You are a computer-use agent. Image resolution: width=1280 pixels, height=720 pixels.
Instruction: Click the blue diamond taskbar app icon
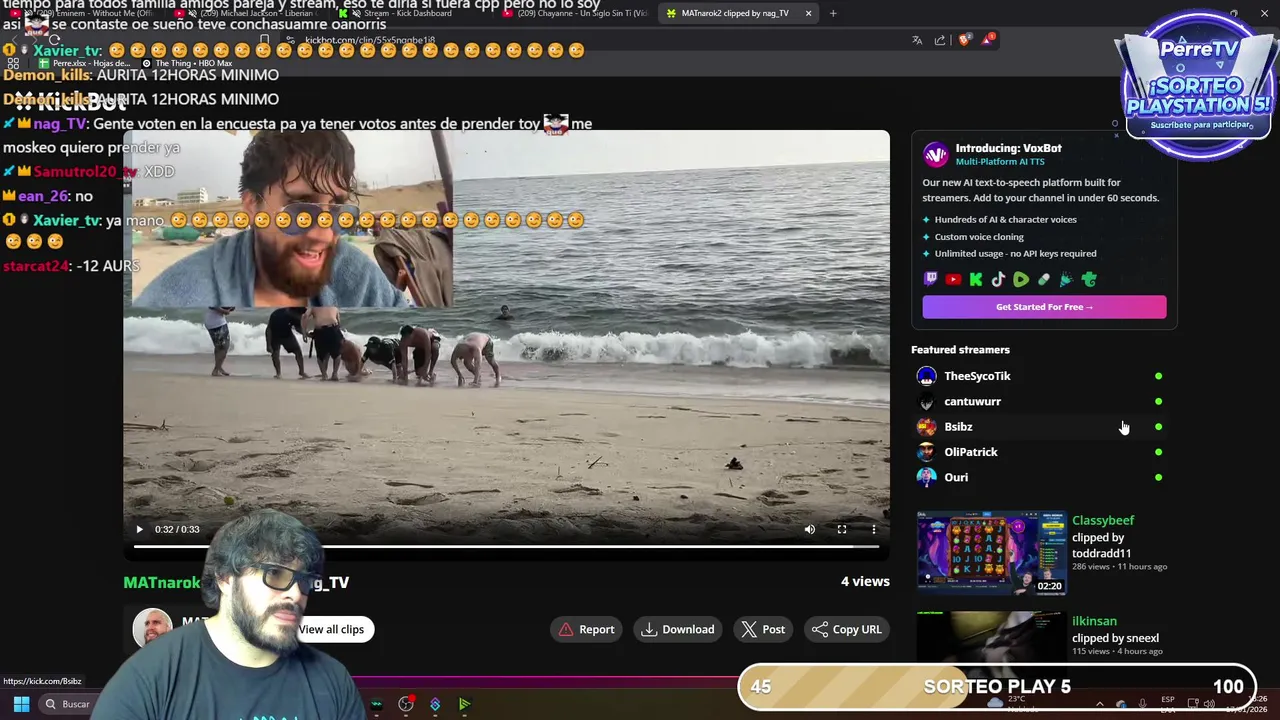pos(435,704)
